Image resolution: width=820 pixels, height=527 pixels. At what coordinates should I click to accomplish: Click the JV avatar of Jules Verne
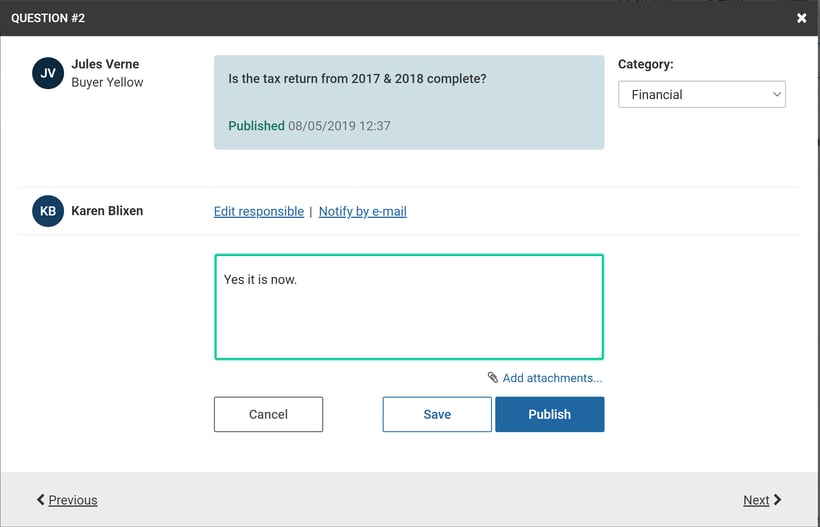[x=48, y=73]
